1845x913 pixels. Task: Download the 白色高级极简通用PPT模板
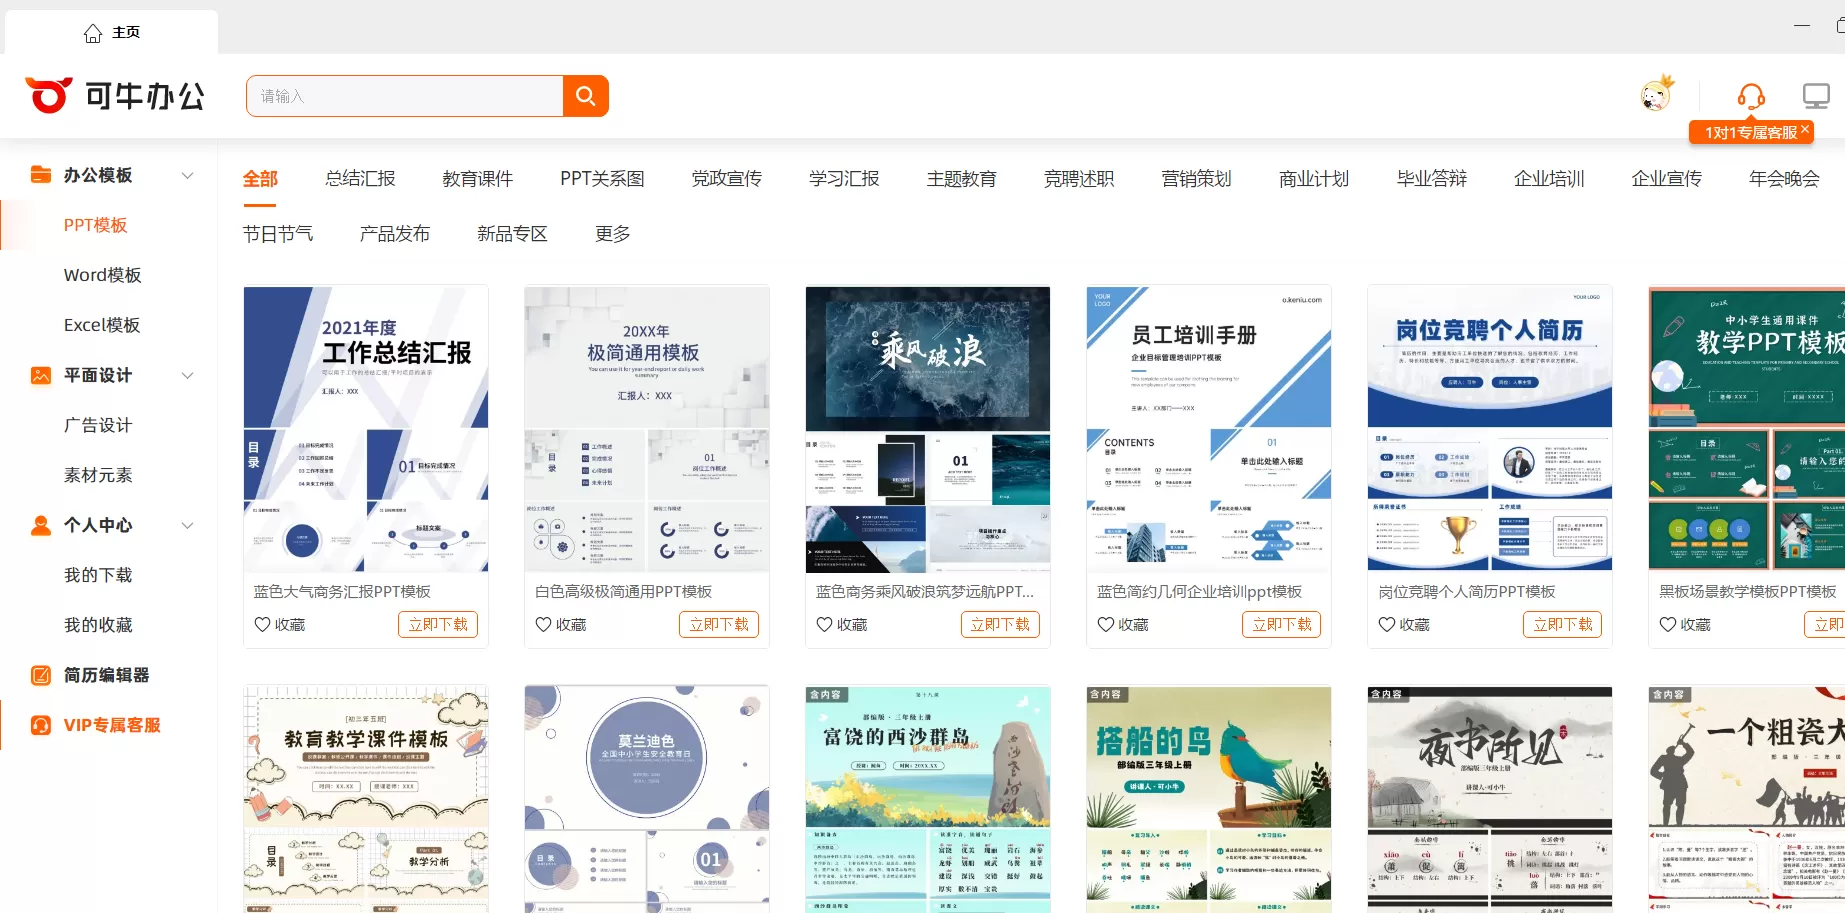click(x=719, y=624)
